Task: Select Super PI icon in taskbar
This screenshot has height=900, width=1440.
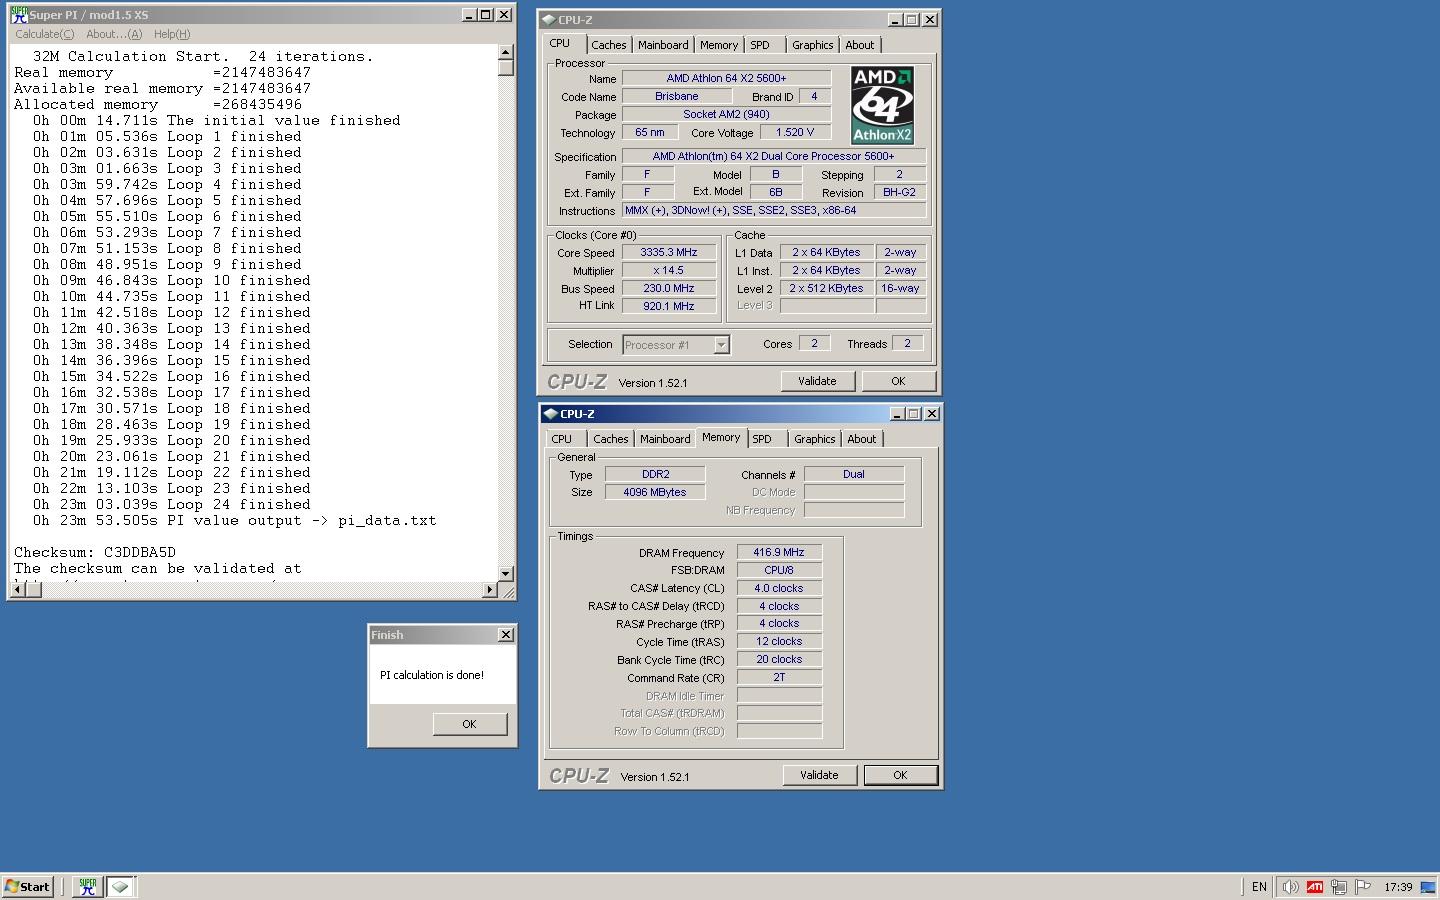Action: [x=88, y=886]
